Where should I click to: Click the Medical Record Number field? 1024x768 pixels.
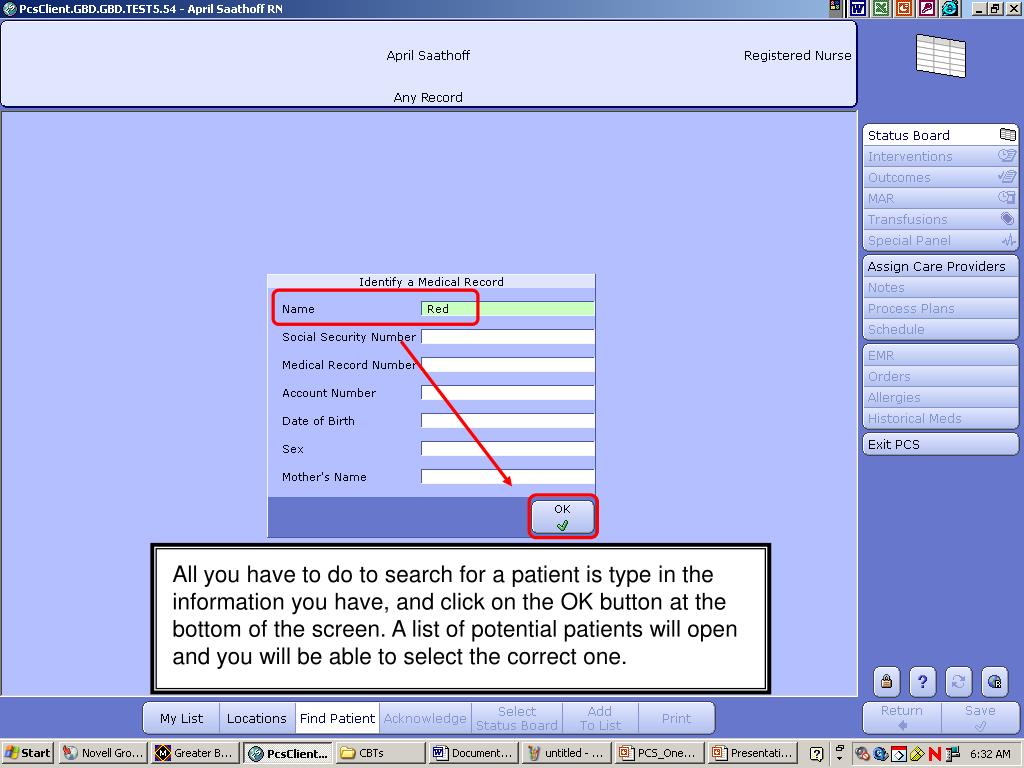pyautogui.click(x=508, y=365)
